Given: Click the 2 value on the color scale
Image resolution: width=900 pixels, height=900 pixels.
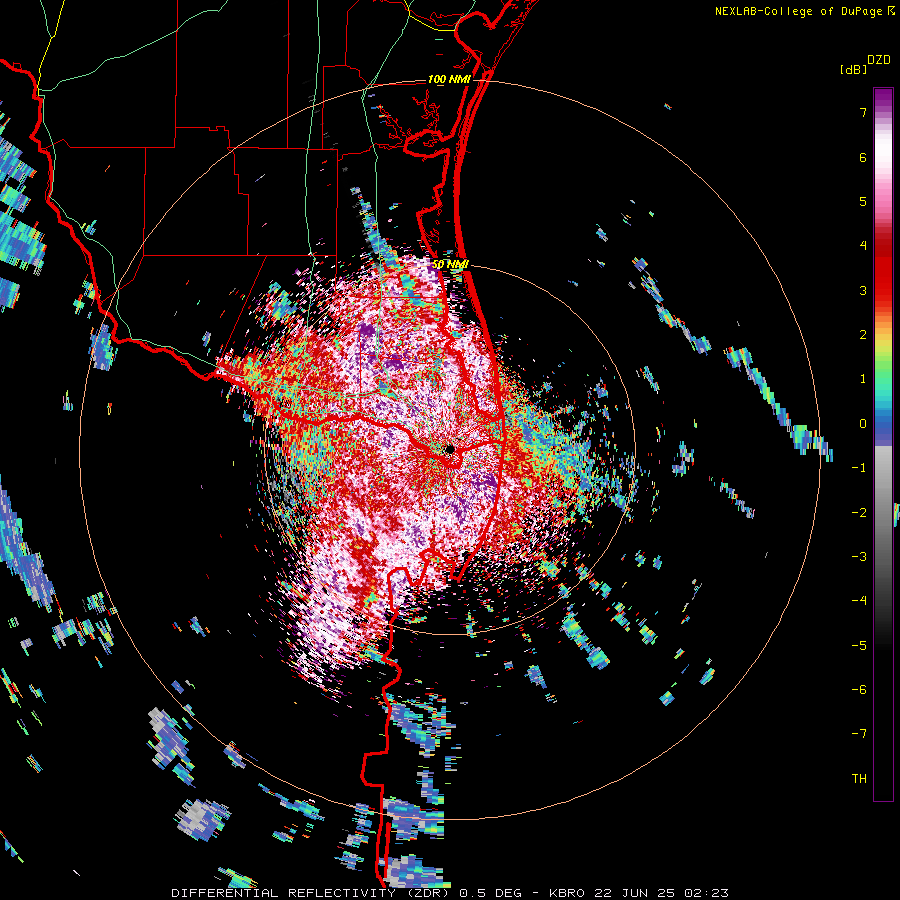Looking at the screenshot, I should 863,335.
